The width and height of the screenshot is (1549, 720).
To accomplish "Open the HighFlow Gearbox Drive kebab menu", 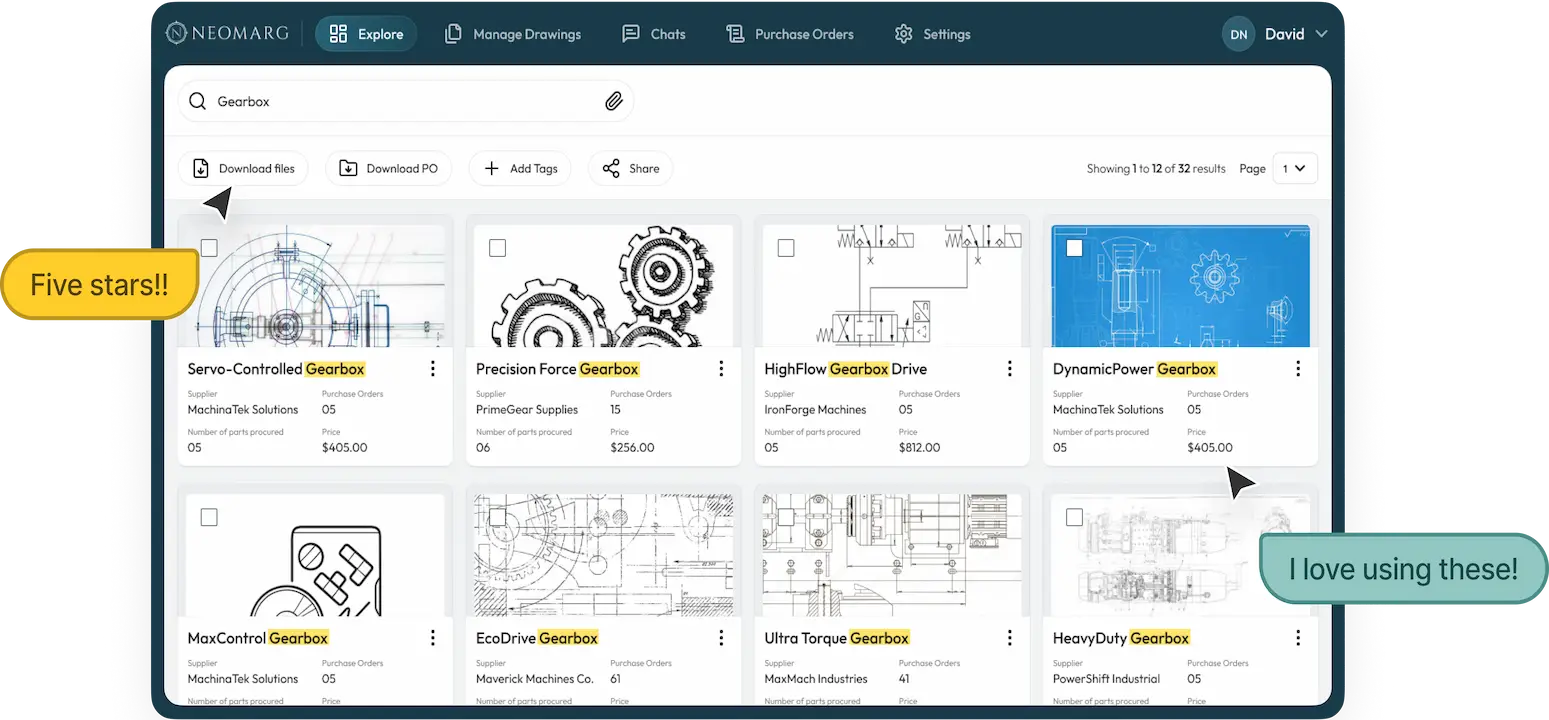I will 1009,368.
